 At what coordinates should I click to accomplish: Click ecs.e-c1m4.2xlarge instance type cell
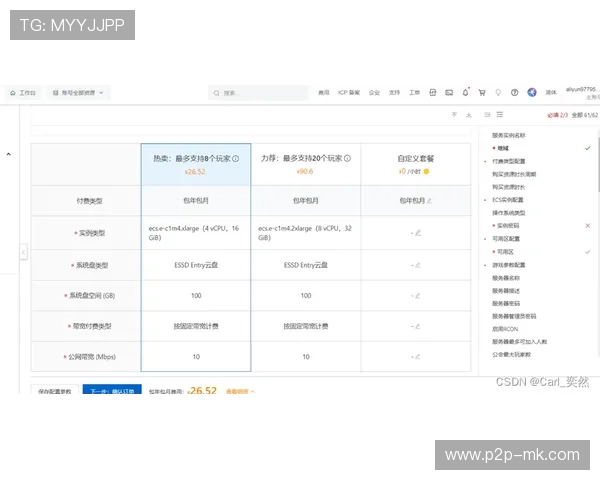point(306,233)
